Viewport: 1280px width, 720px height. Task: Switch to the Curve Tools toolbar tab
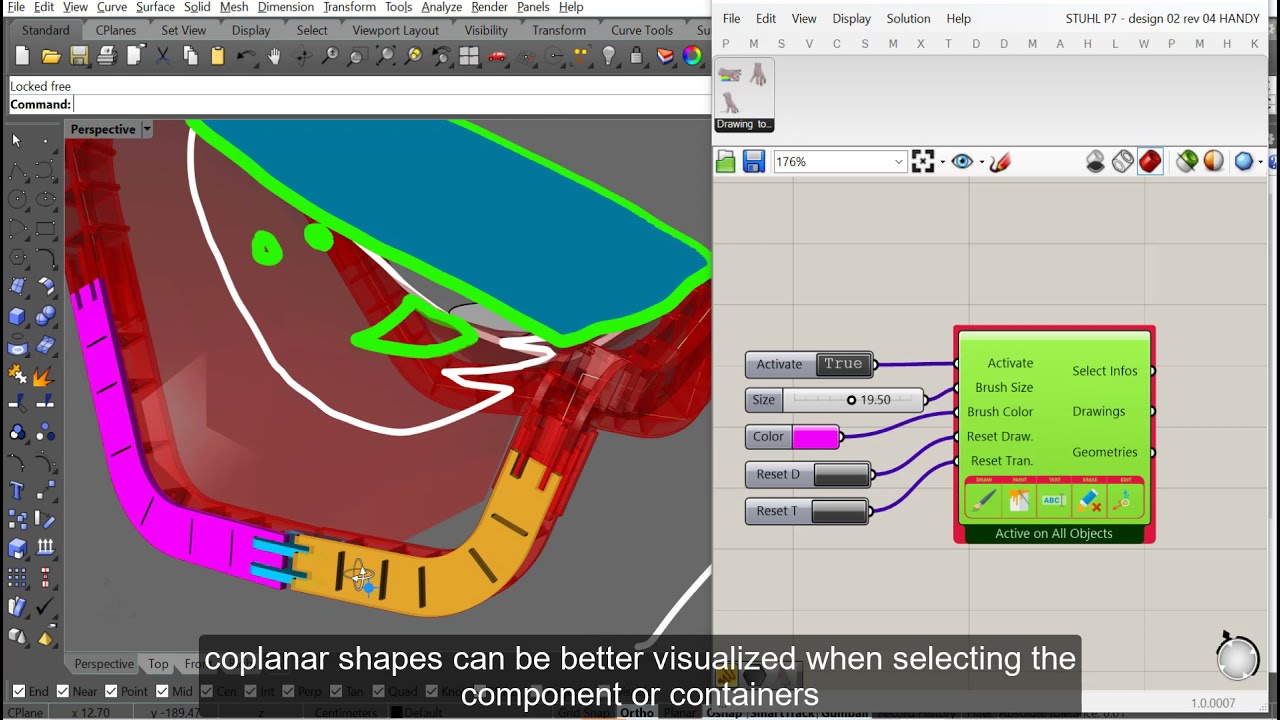642,30
